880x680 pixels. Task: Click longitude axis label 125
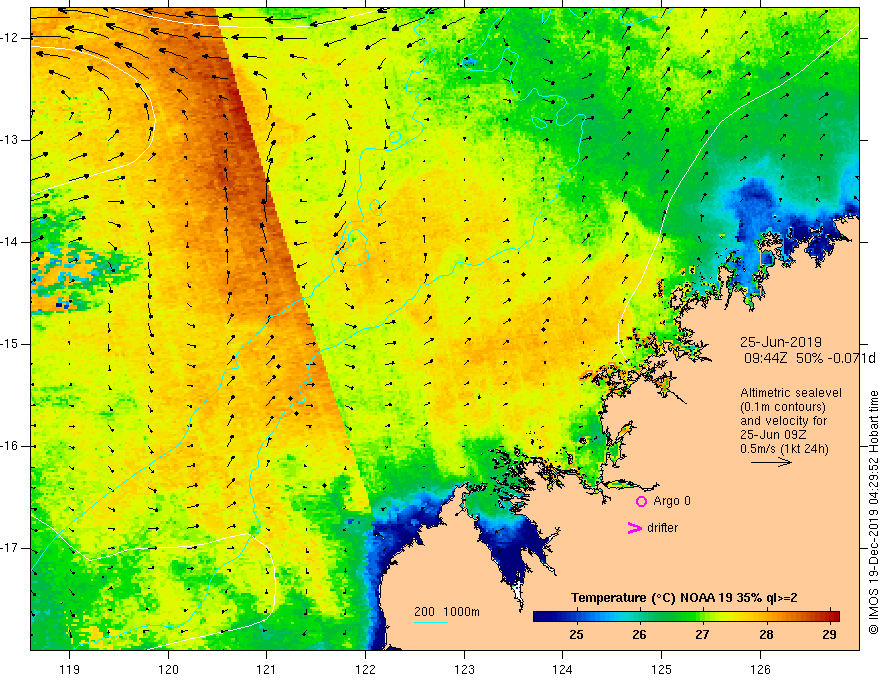click(x=662, y=669)
